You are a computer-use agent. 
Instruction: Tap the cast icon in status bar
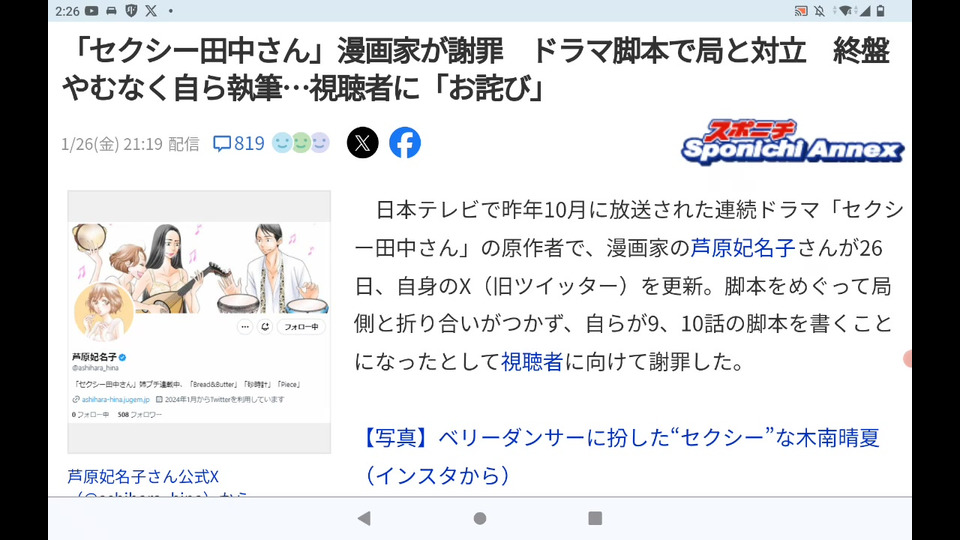pos(801,10)
